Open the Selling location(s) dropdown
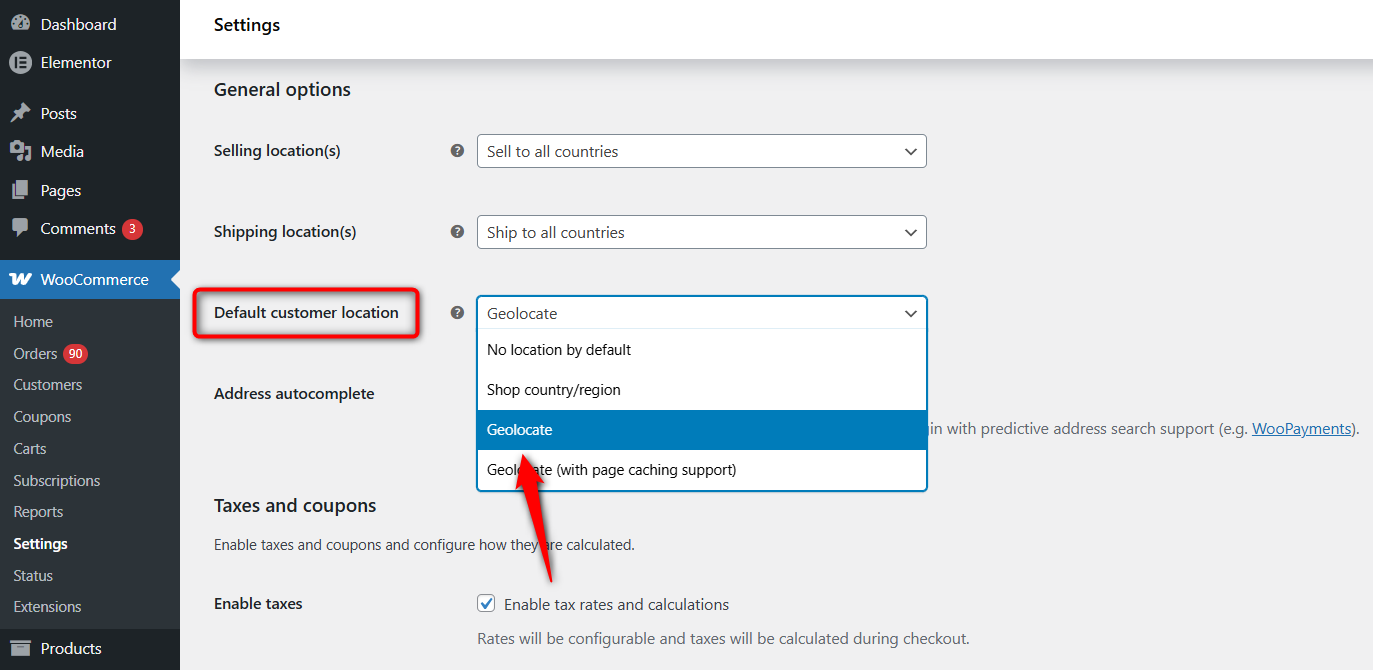This screenshot has width=1373, height=670. click(700, 151)
